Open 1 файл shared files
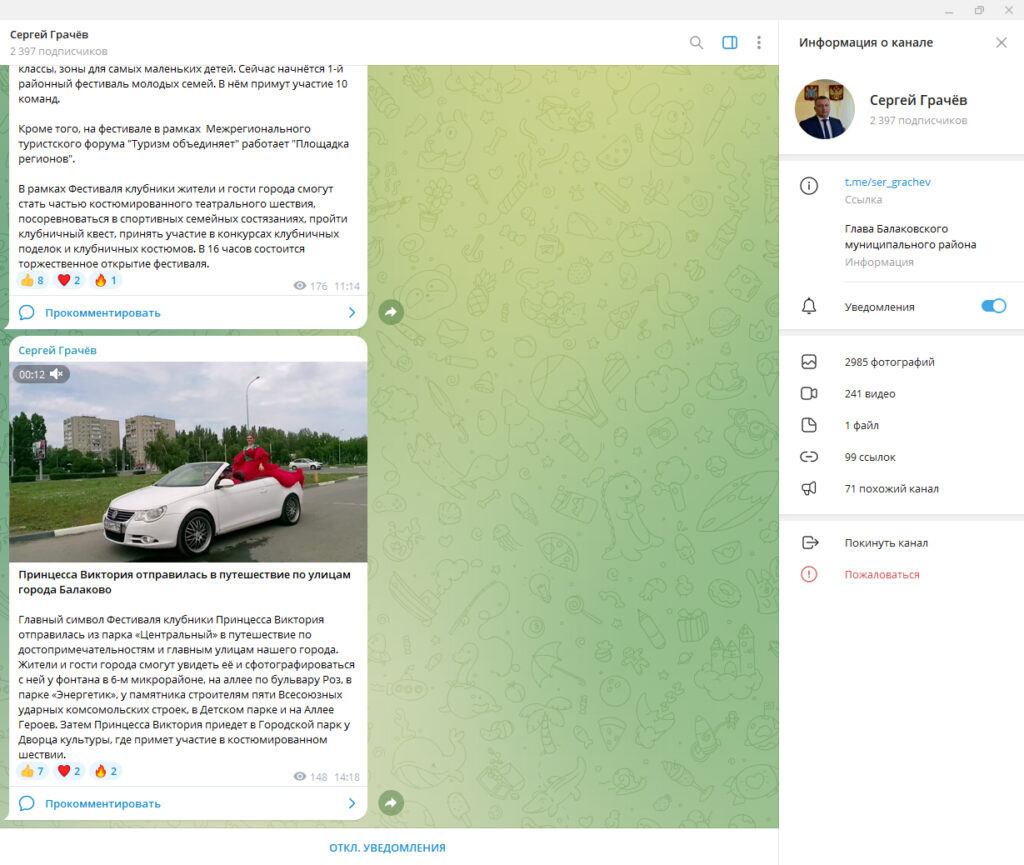Viewport: 1024px width, 865px height. coord(861,426)
